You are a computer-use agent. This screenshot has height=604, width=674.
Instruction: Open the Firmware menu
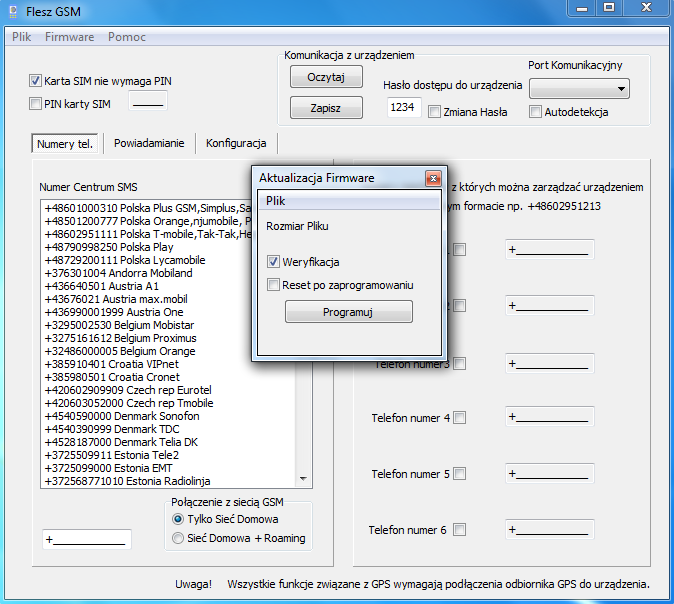[70, 37]
